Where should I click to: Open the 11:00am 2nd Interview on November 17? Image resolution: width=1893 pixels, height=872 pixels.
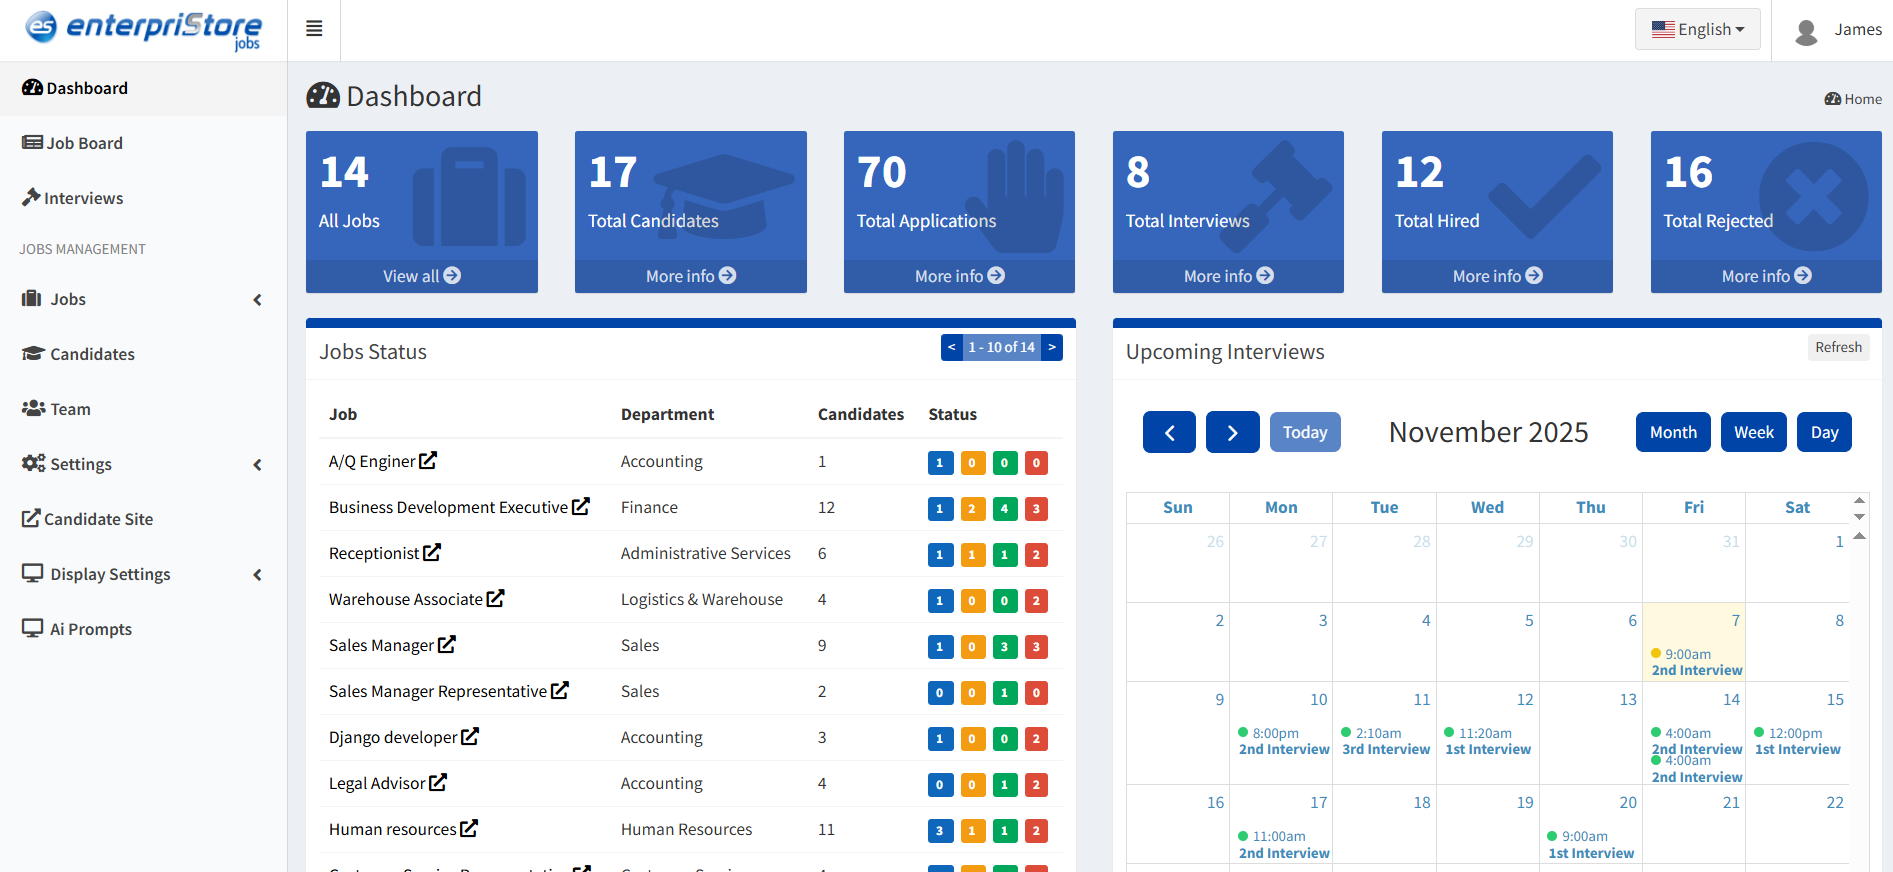coord(1283,844)
